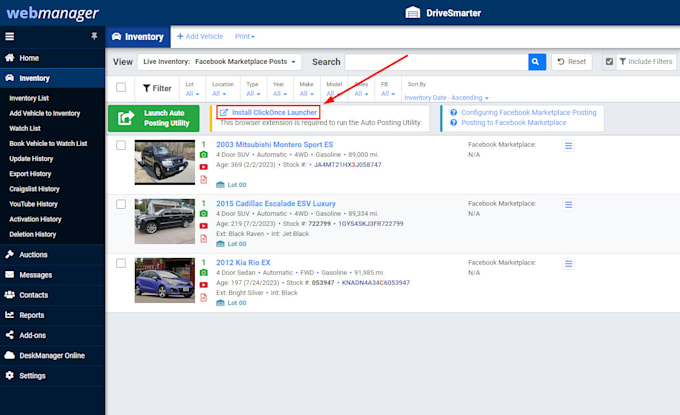Expand the Location filter dropdown
Image resolution: width=680 pixels, height=415 pixels.
(219, 94)
